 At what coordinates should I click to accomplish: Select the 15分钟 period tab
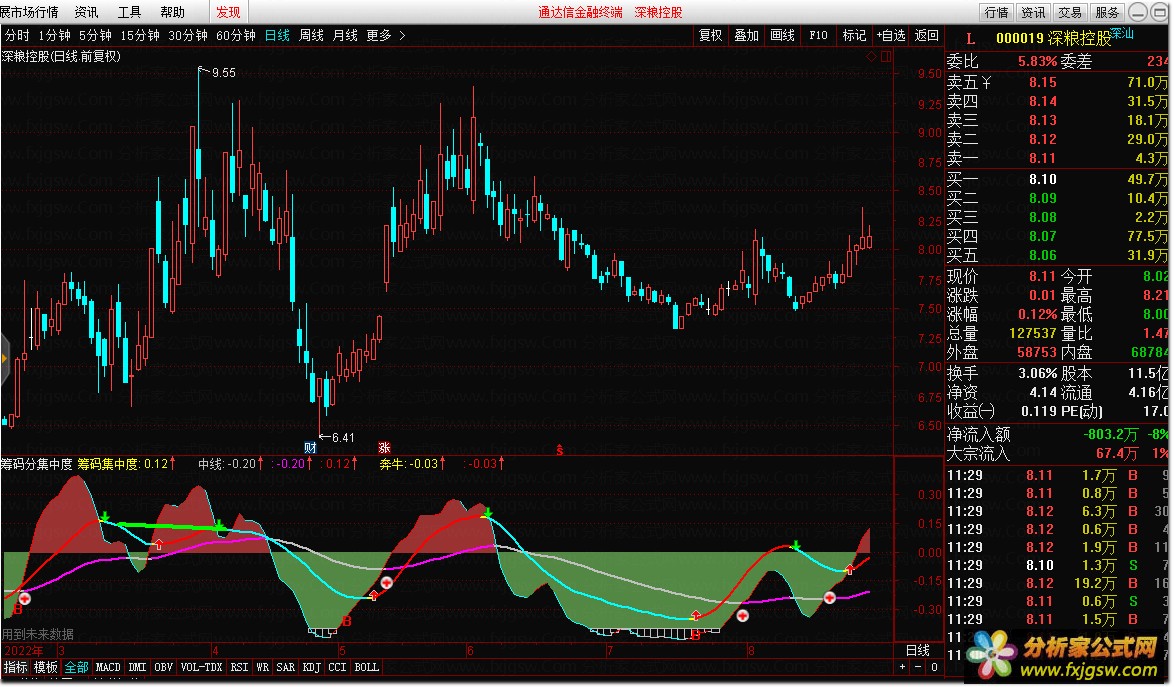pyautogui.click(x=140, y=35)
